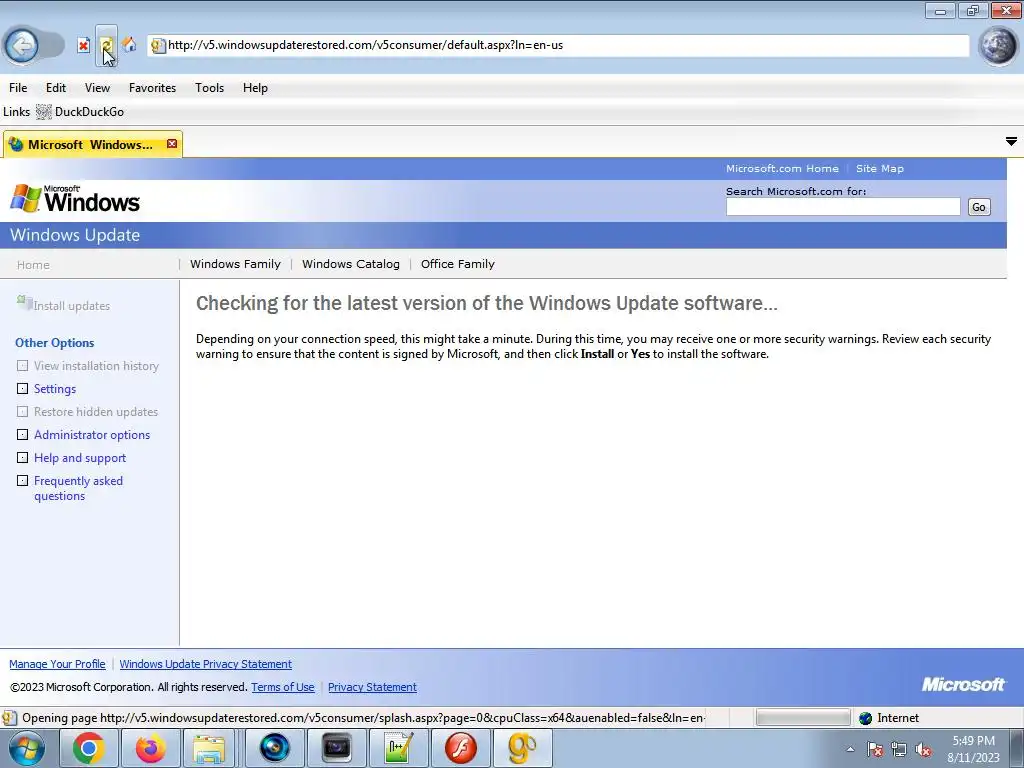Go to the browser home page icon
Viewport: 1024px width, 768px height.
pyautogui.click(x=129, y=44)
